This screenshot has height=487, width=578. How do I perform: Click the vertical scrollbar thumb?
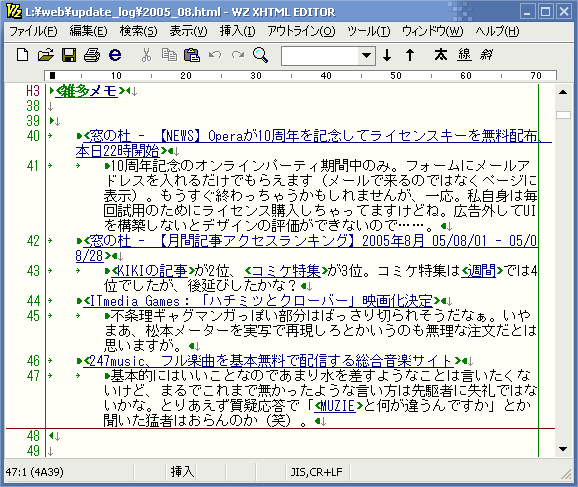point(563,115)
